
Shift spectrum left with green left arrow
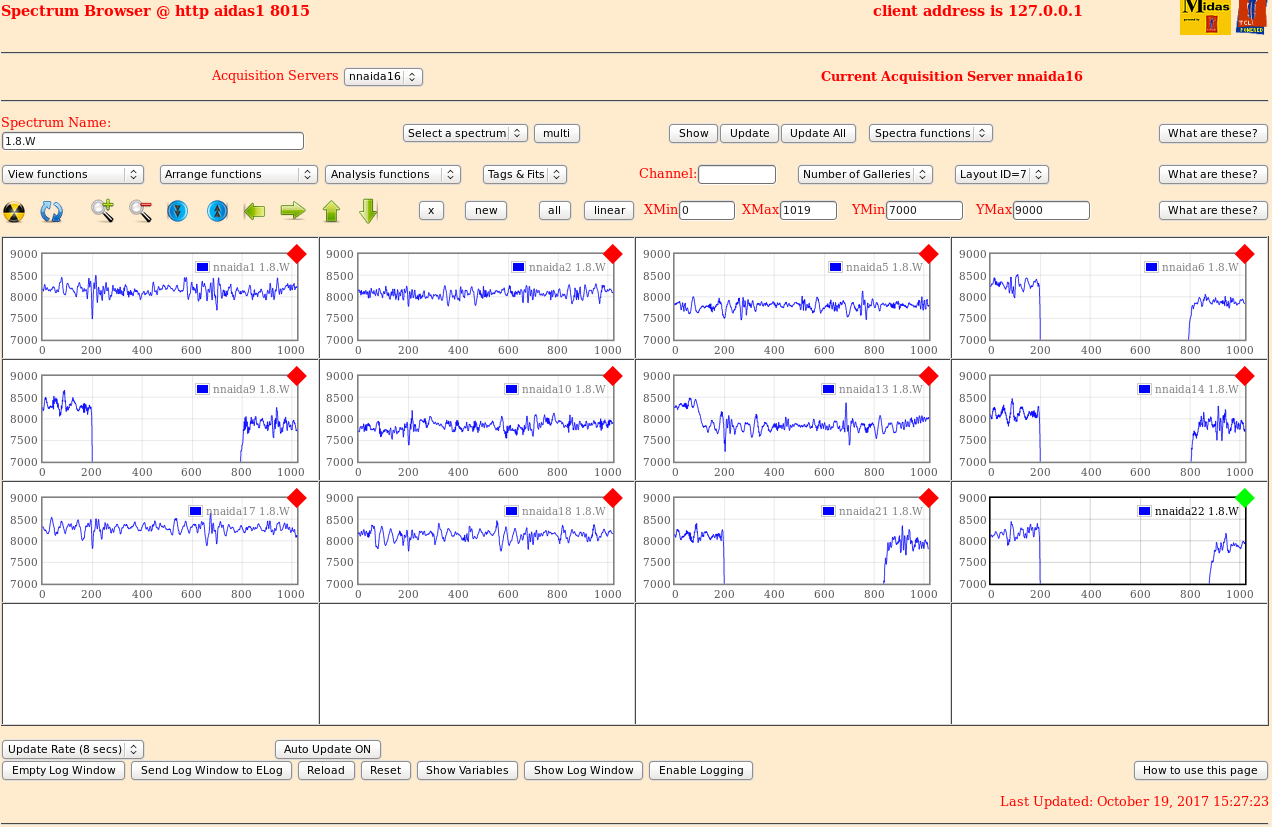254,210
